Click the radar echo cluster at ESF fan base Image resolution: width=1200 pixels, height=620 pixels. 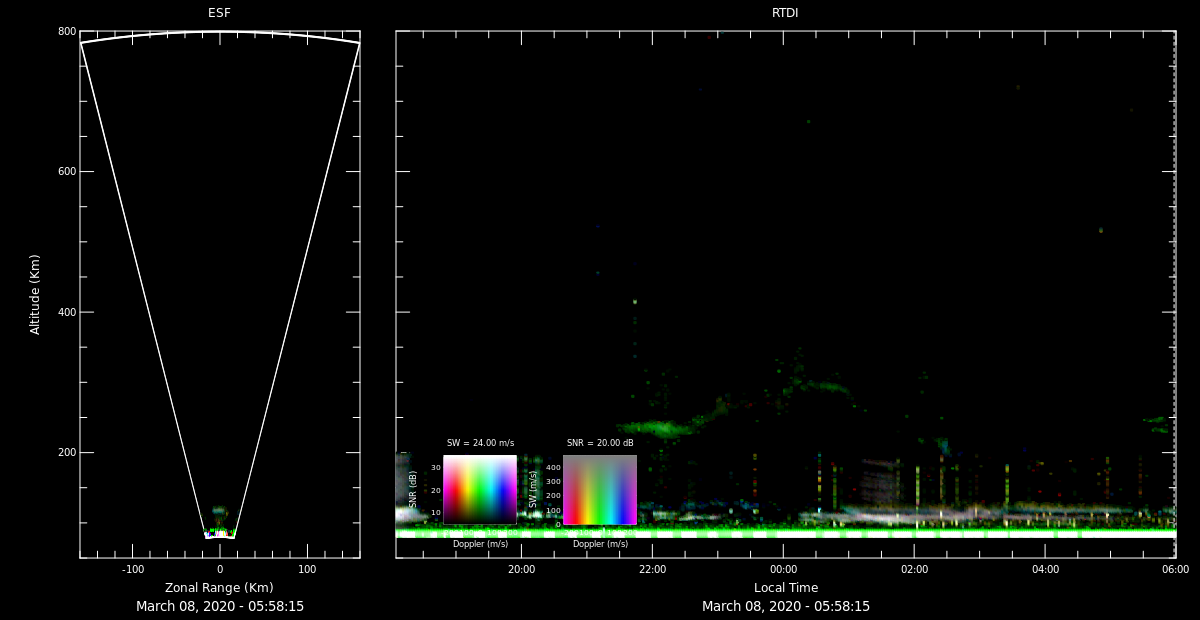tap(220, 533)
